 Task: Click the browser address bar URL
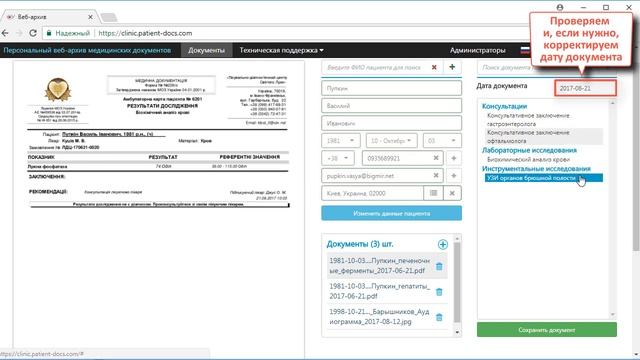click(145, 33)
